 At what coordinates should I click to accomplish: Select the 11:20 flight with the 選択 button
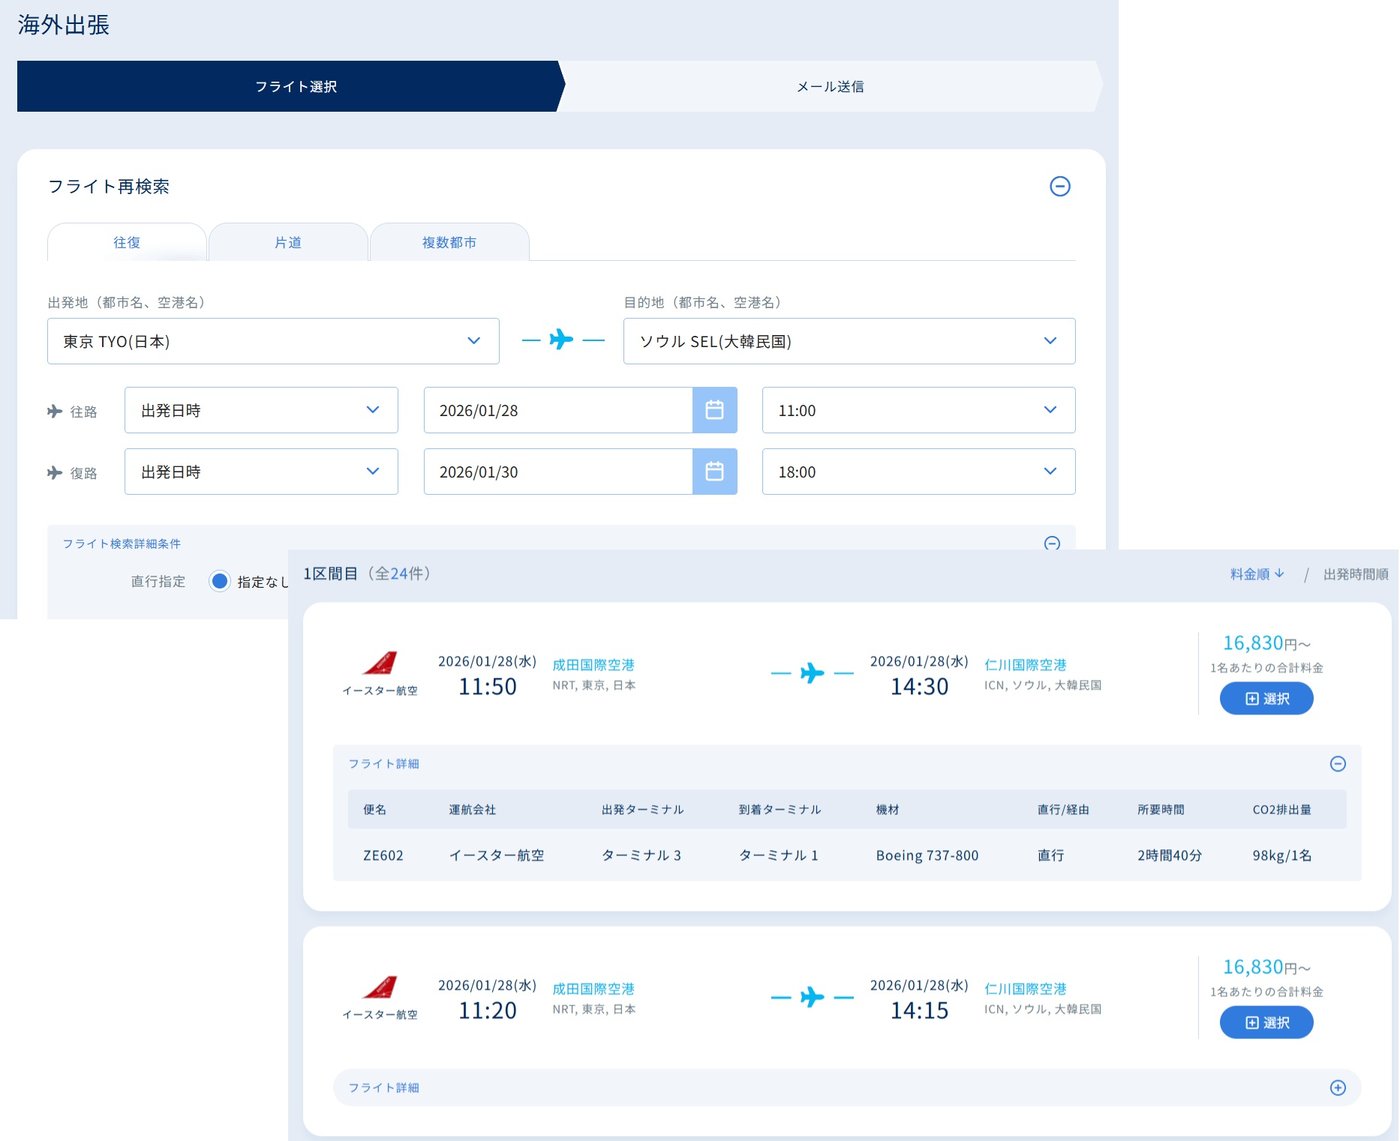tap(1266, 1023)
